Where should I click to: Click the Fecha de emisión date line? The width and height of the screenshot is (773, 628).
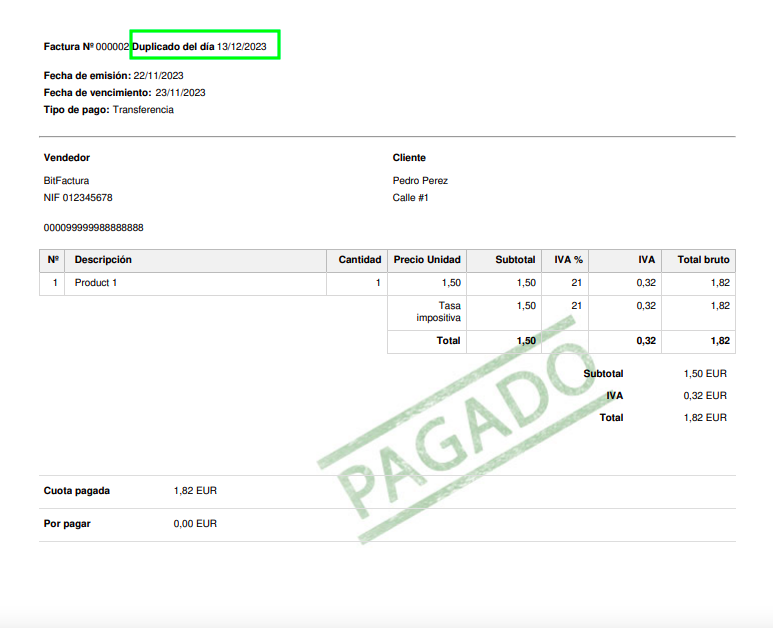(x=113, y=76)
